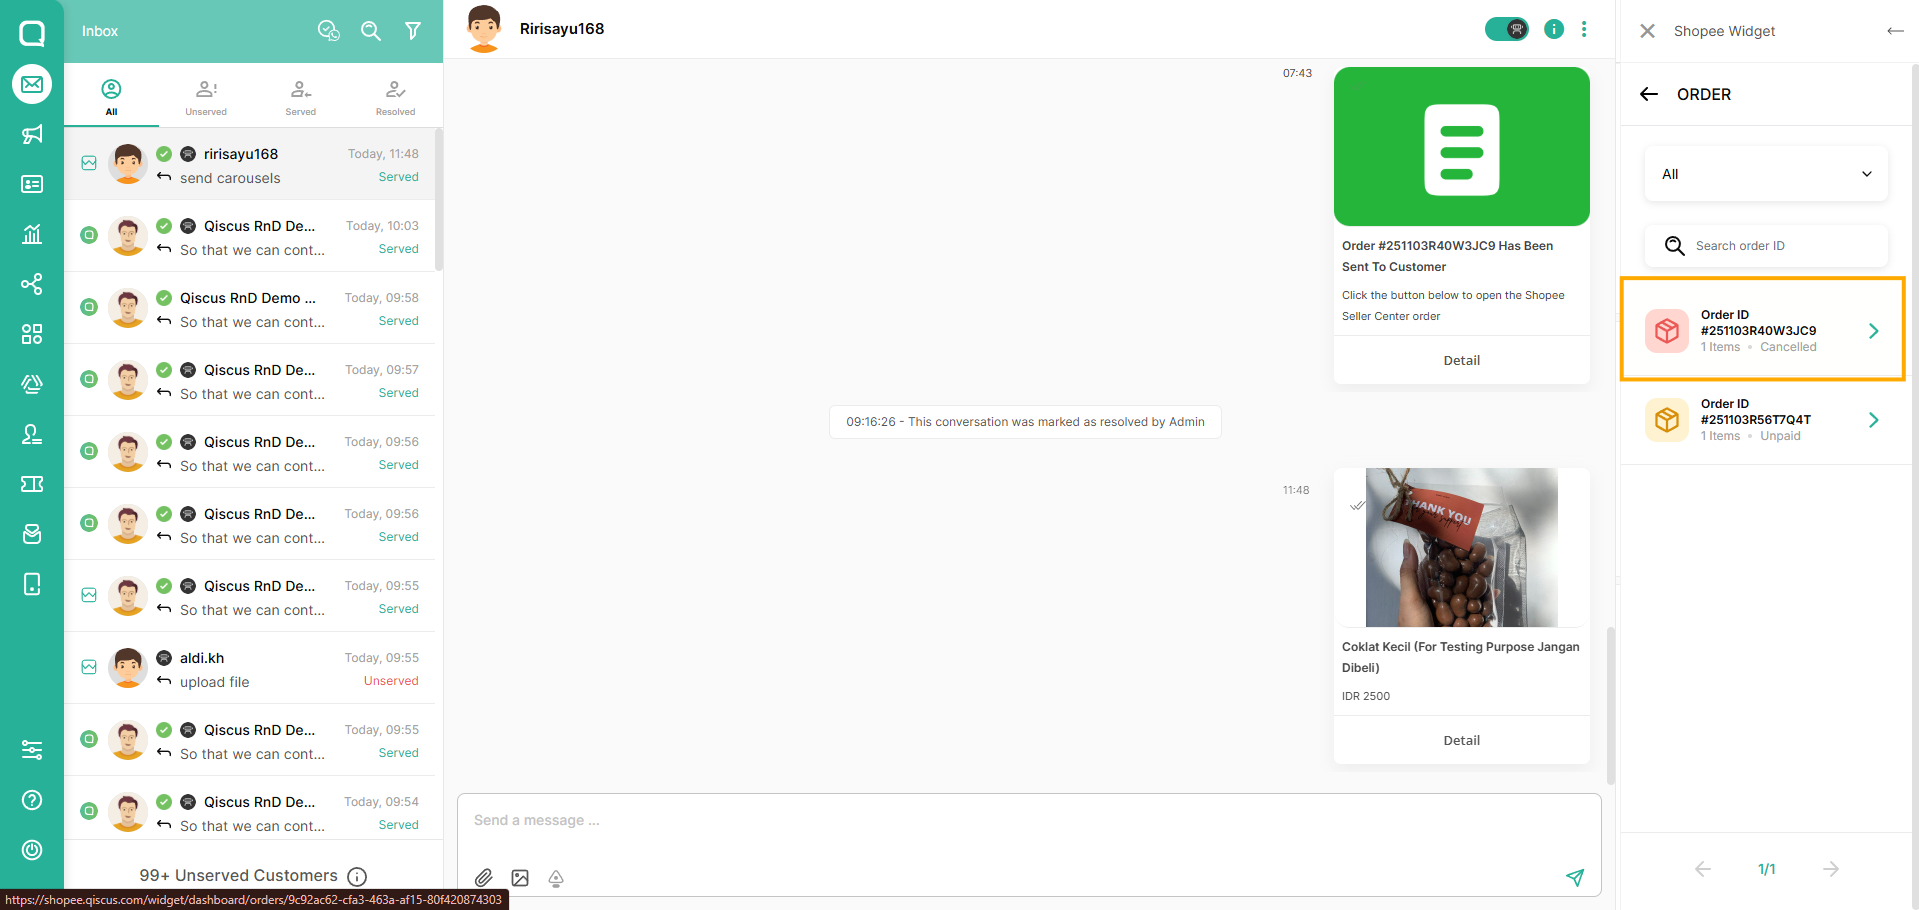
Task: Open the All order status dropdown
Action: (1766, 174)
